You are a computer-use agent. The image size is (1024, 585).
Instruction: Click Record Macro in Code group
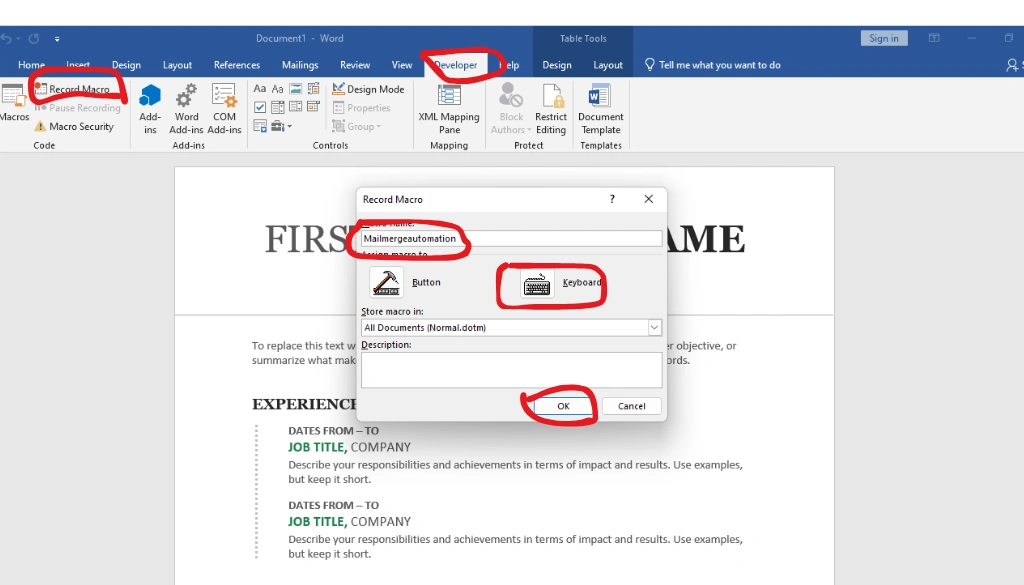(73, 89)
